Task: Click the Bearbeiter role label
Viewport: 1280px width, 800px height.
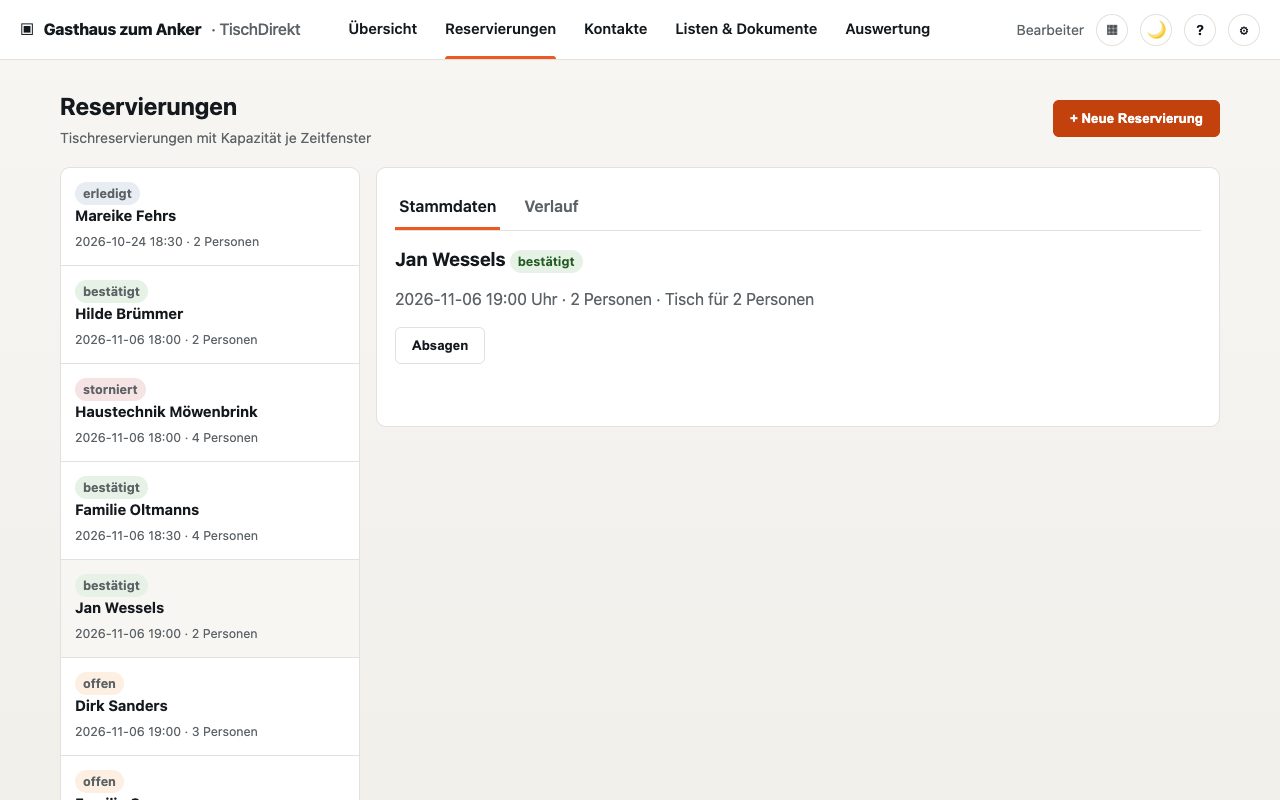Action: [1050, 30]
